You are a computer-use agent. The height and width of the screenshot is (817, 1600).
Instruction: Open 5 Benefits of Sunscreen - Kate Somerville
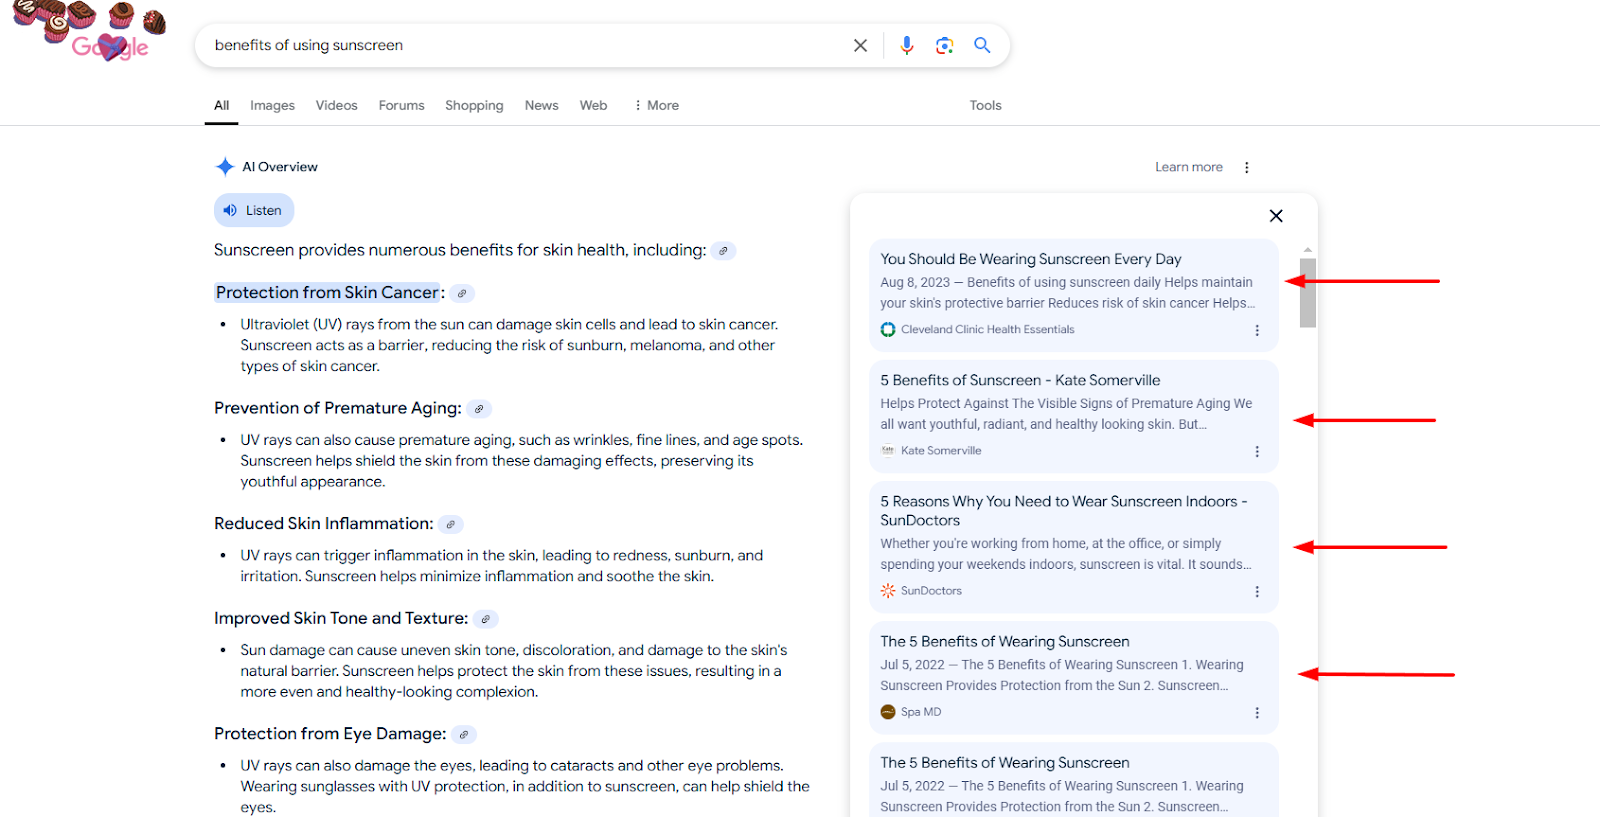tap(1020, 380)
